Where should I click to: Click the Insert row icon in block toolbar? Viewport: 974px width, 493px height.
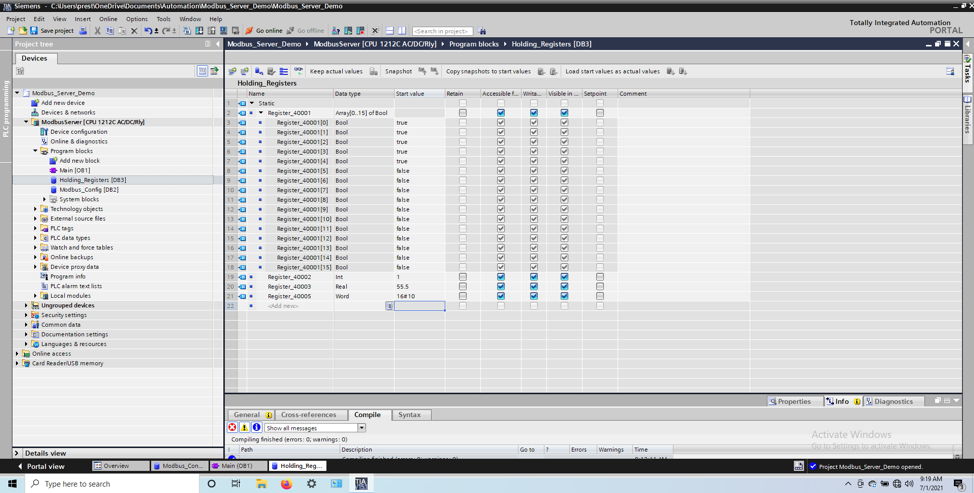tap(232, 71)
